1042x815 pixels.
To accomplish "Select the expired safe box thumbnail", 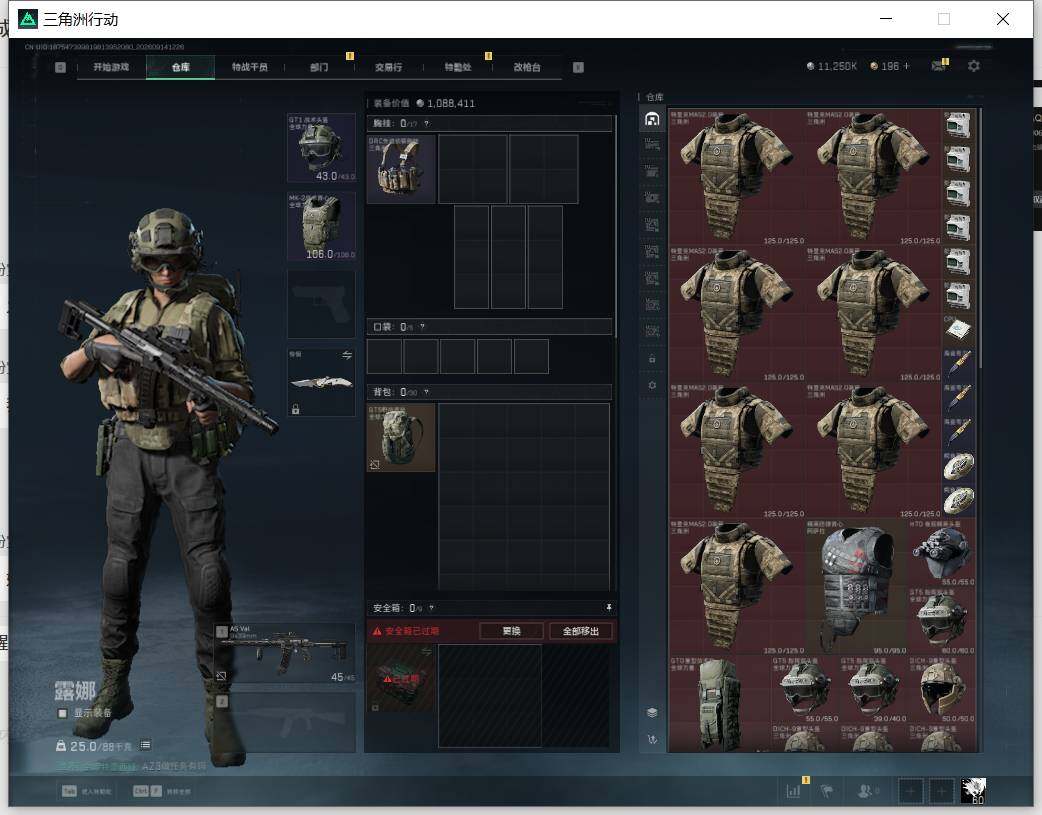I will click(x=401, y=679).
